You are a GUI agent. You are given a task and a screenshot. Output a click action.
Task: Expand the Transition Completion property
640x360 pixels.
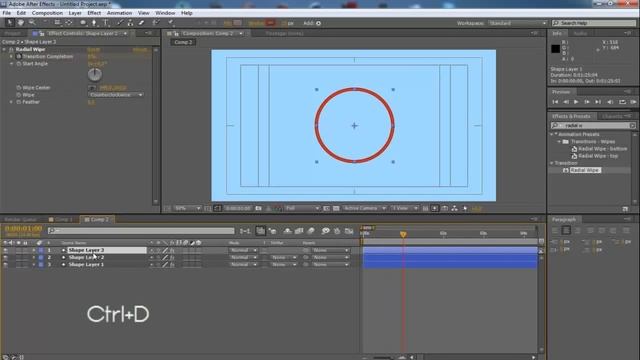(x=11, y=56)
